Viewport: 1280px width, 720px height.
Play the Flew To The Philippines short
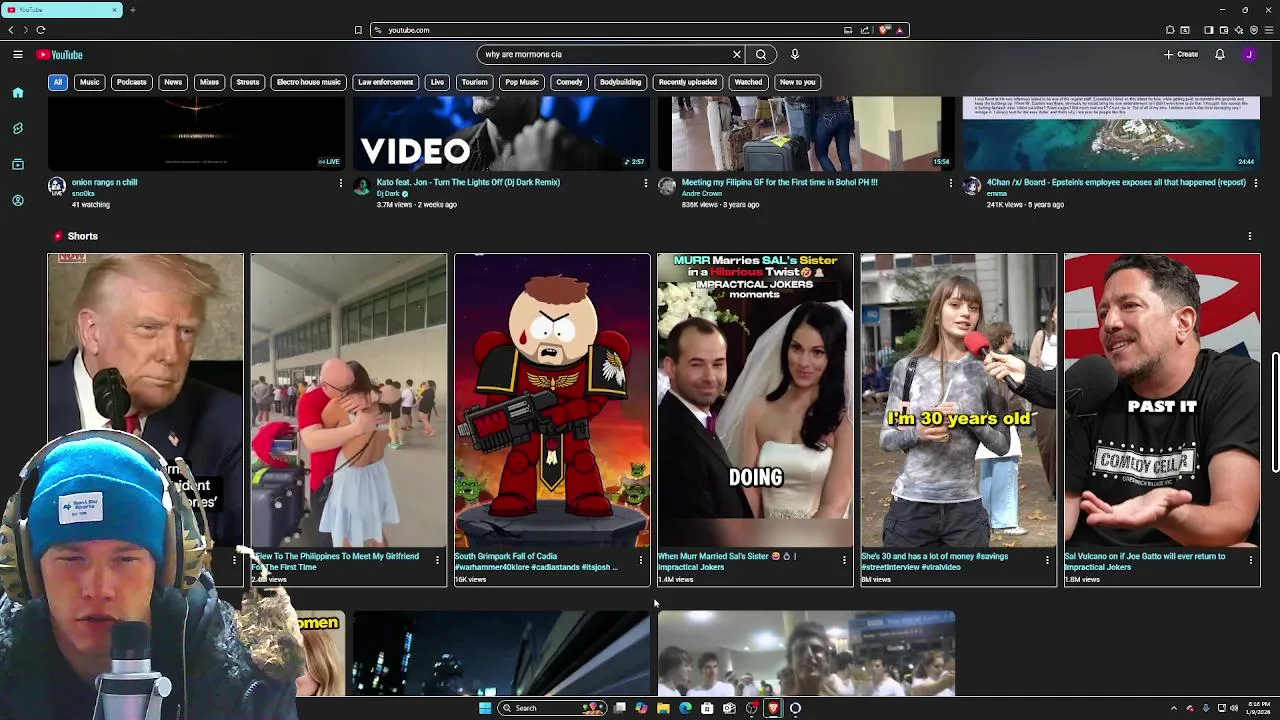(x=349, y=400)
